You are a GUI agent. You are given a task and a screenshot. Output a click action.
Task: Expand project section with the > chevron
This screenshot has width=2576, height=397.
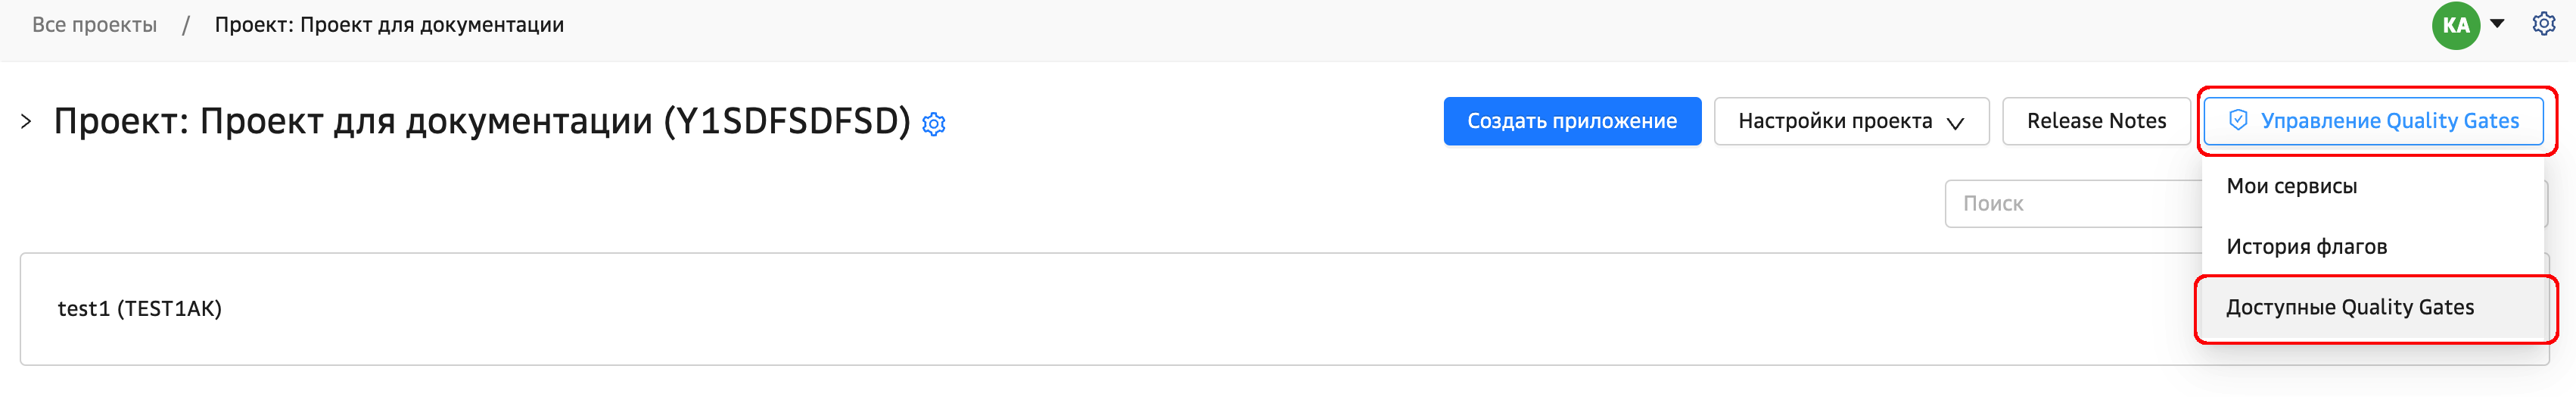[26, 122]
